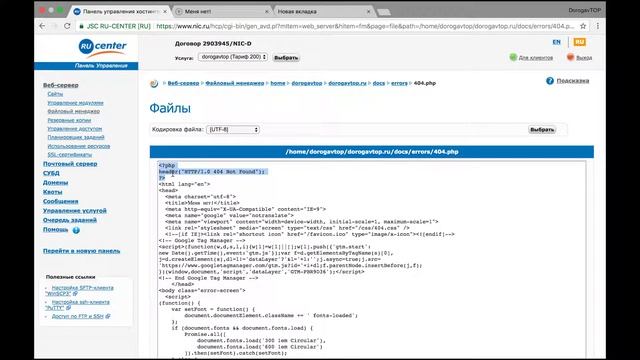Click docs in the breadcrumb
The width and height of the screenshot is (640, 360).
(379, 83)
